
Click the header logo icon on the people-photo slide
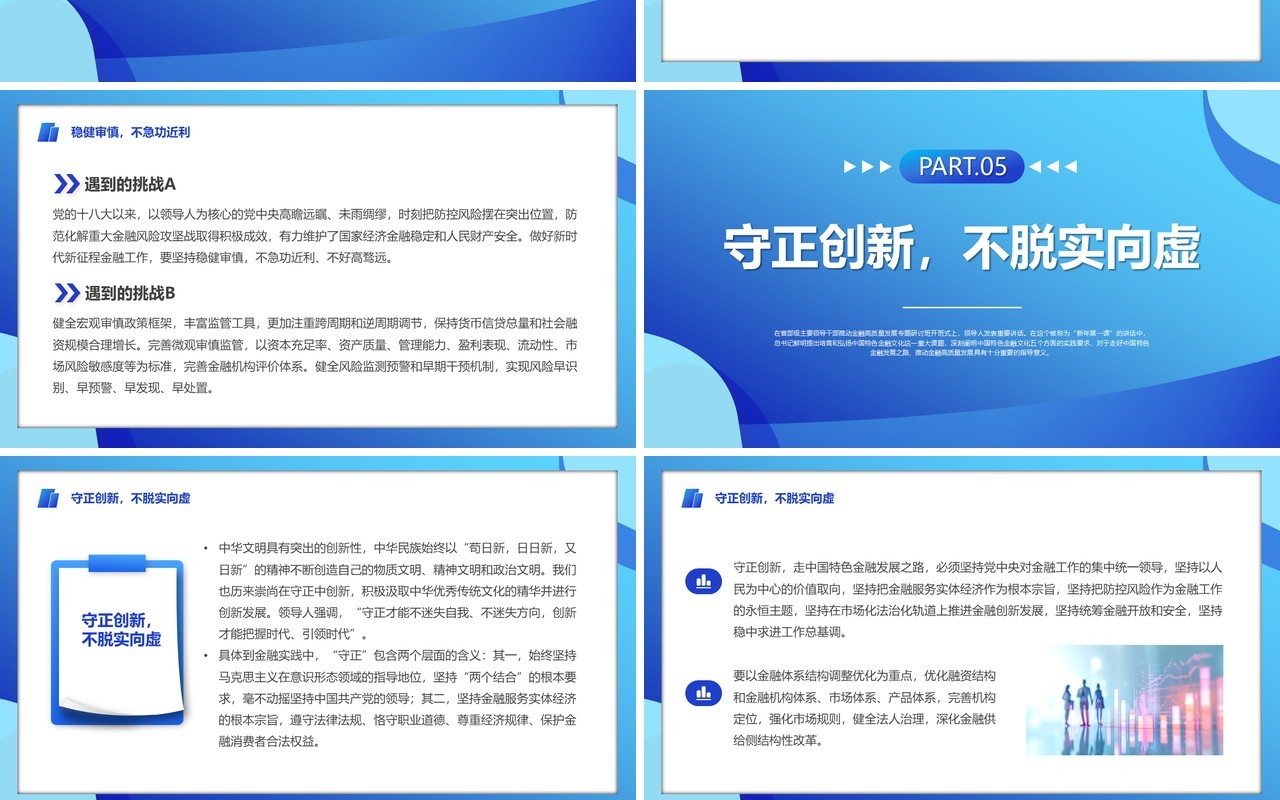[692, 498]
